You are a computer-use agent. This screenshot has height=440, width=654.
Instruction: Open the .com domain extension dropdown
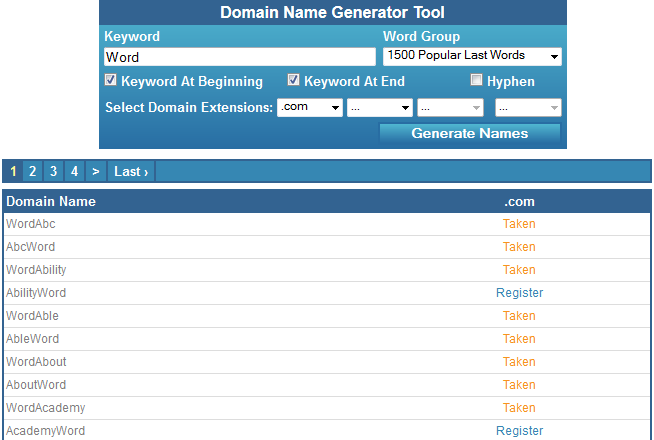pyautogui.click(x=310, y=108)
